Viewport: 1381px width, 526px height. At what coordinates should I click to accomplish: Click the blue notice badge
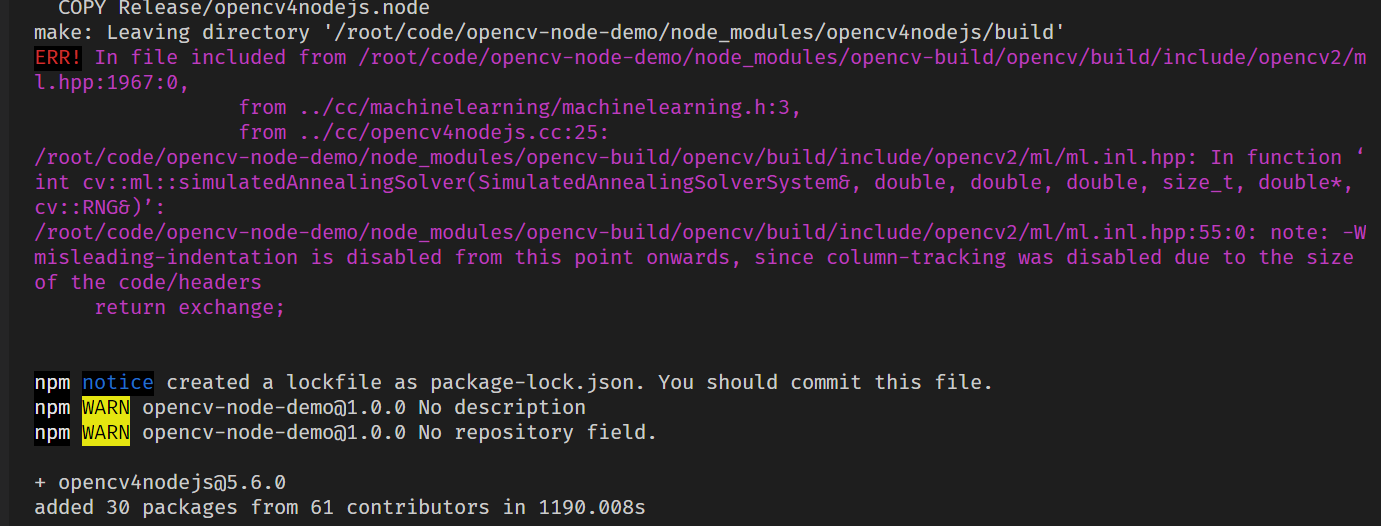point(118,382)
